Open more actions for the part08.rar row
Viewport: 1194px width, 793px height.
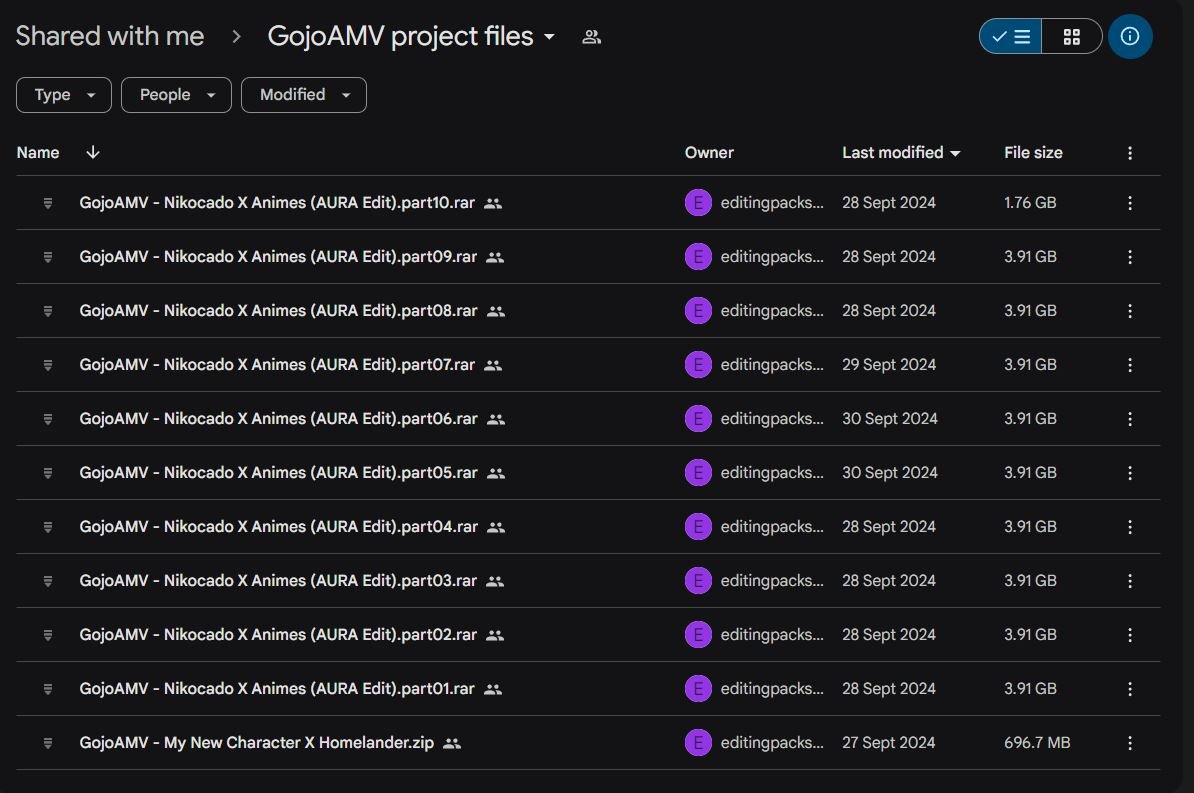(1130, 312)
